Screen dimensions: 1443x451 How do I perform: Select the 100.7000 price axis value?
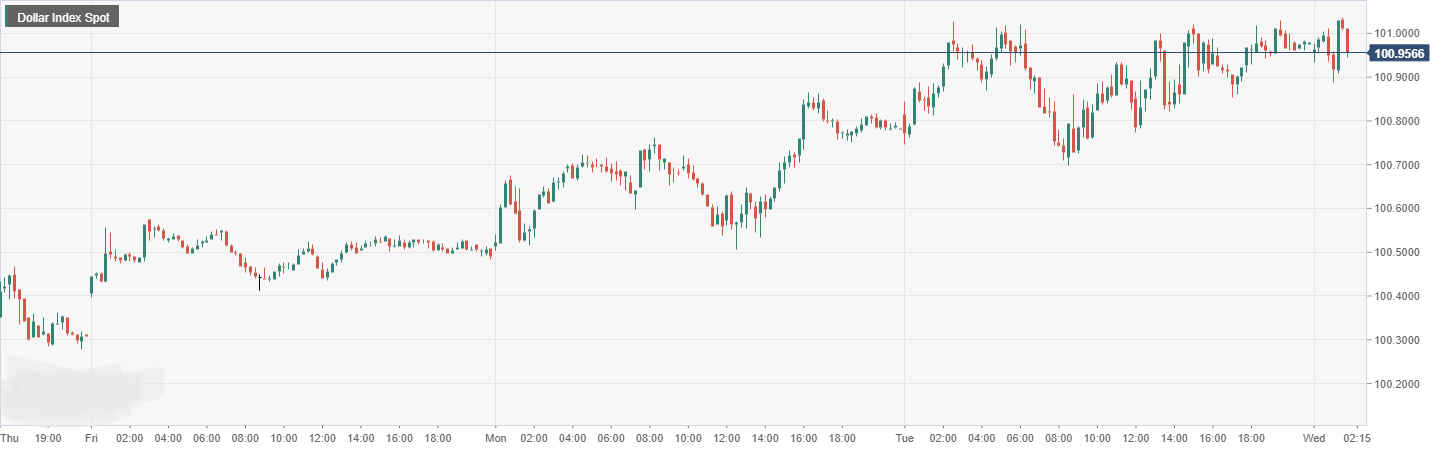(1398, 165)
